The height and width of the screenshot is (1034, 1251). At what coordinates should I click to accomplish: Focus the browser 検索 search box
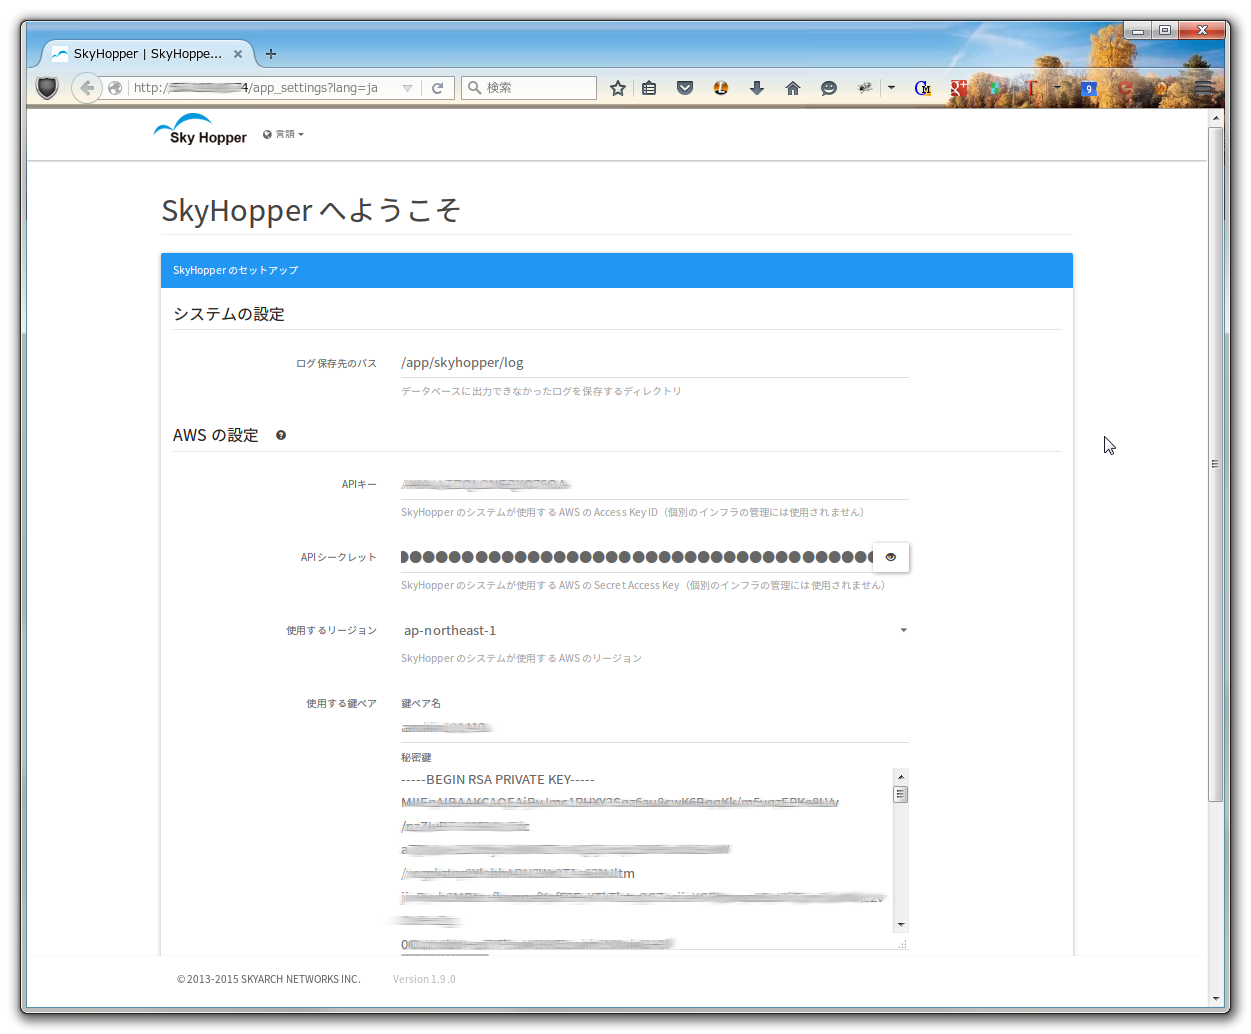(529, 88)
